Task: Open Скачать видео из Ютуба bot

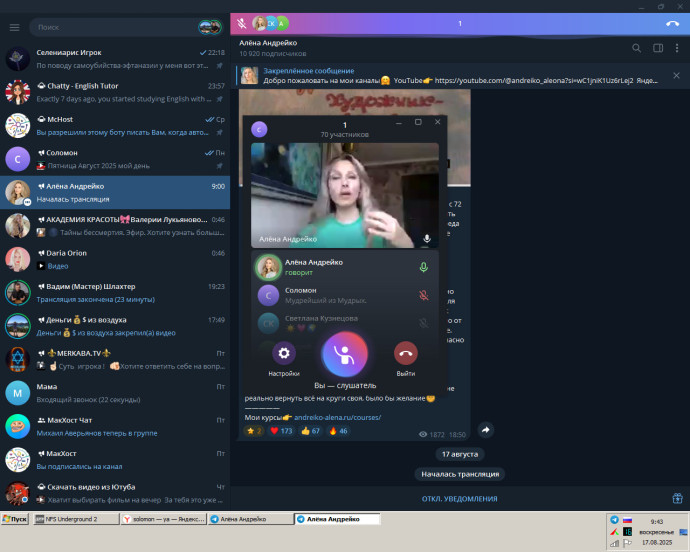Action: (115, 493)
